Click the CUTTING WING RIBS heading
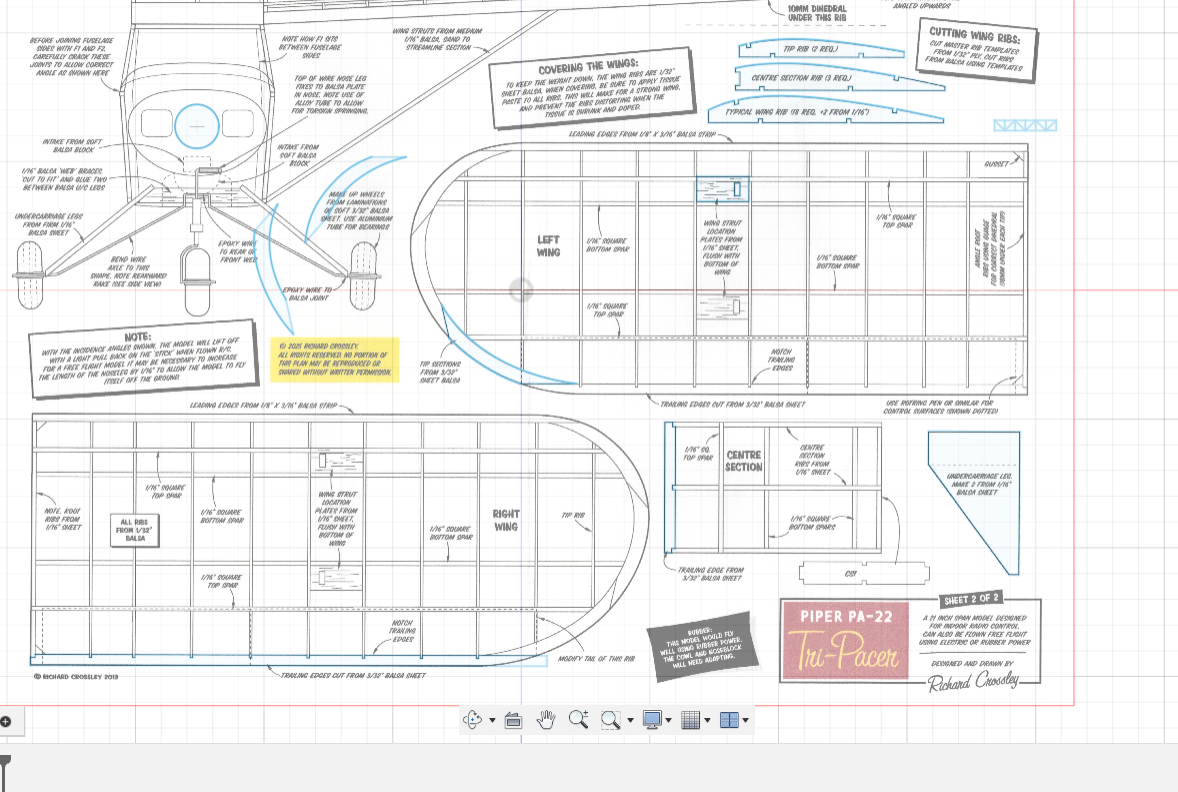This screenshot has height=792, width=1178. (974, 35)
